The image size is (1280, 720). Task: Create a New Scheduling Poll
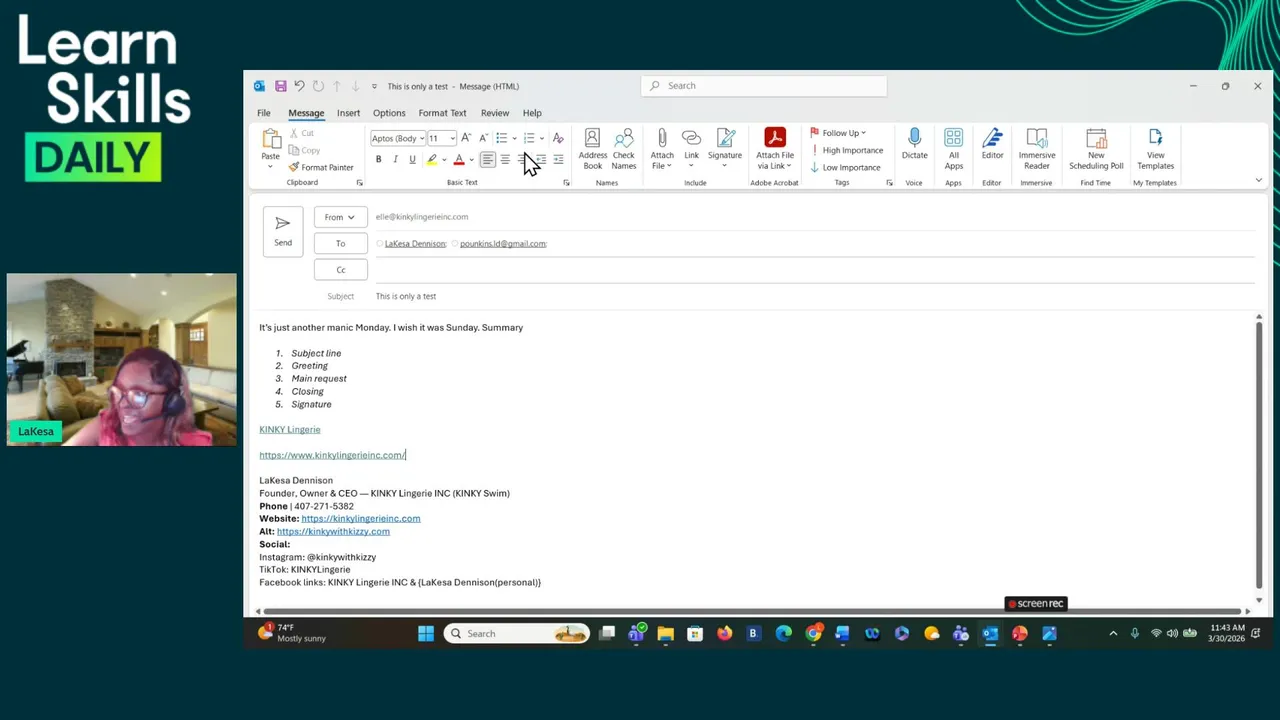tap(1096, 149)
